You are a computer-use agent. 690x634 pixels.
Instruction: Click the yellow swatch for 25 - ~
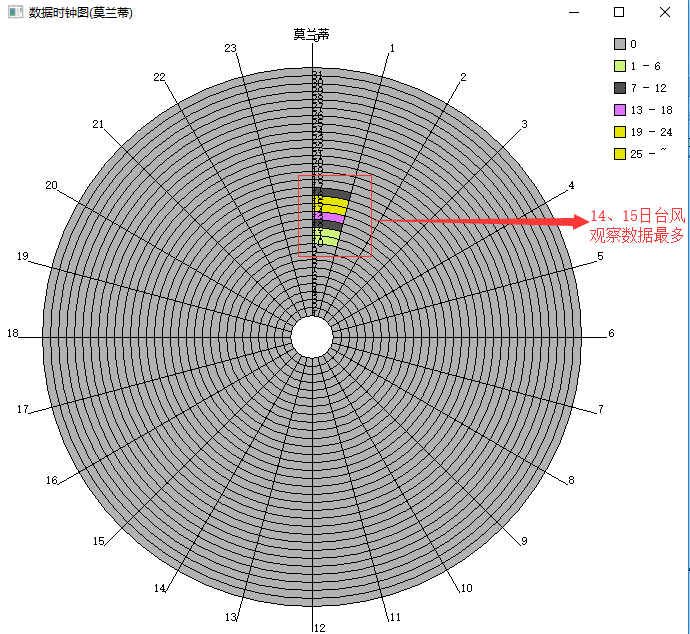click(x=620, y=154)
